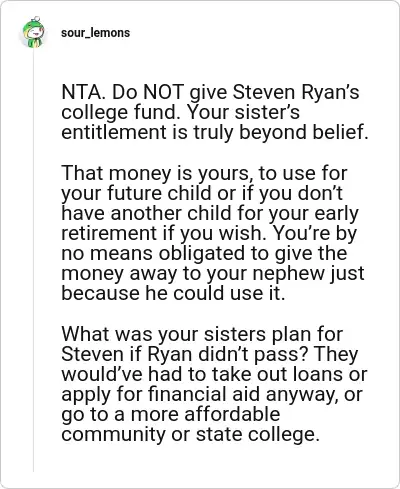Click the paragraph beginning "That money is yours"
This screenshot has width=400, height=489.
(213, 233)
